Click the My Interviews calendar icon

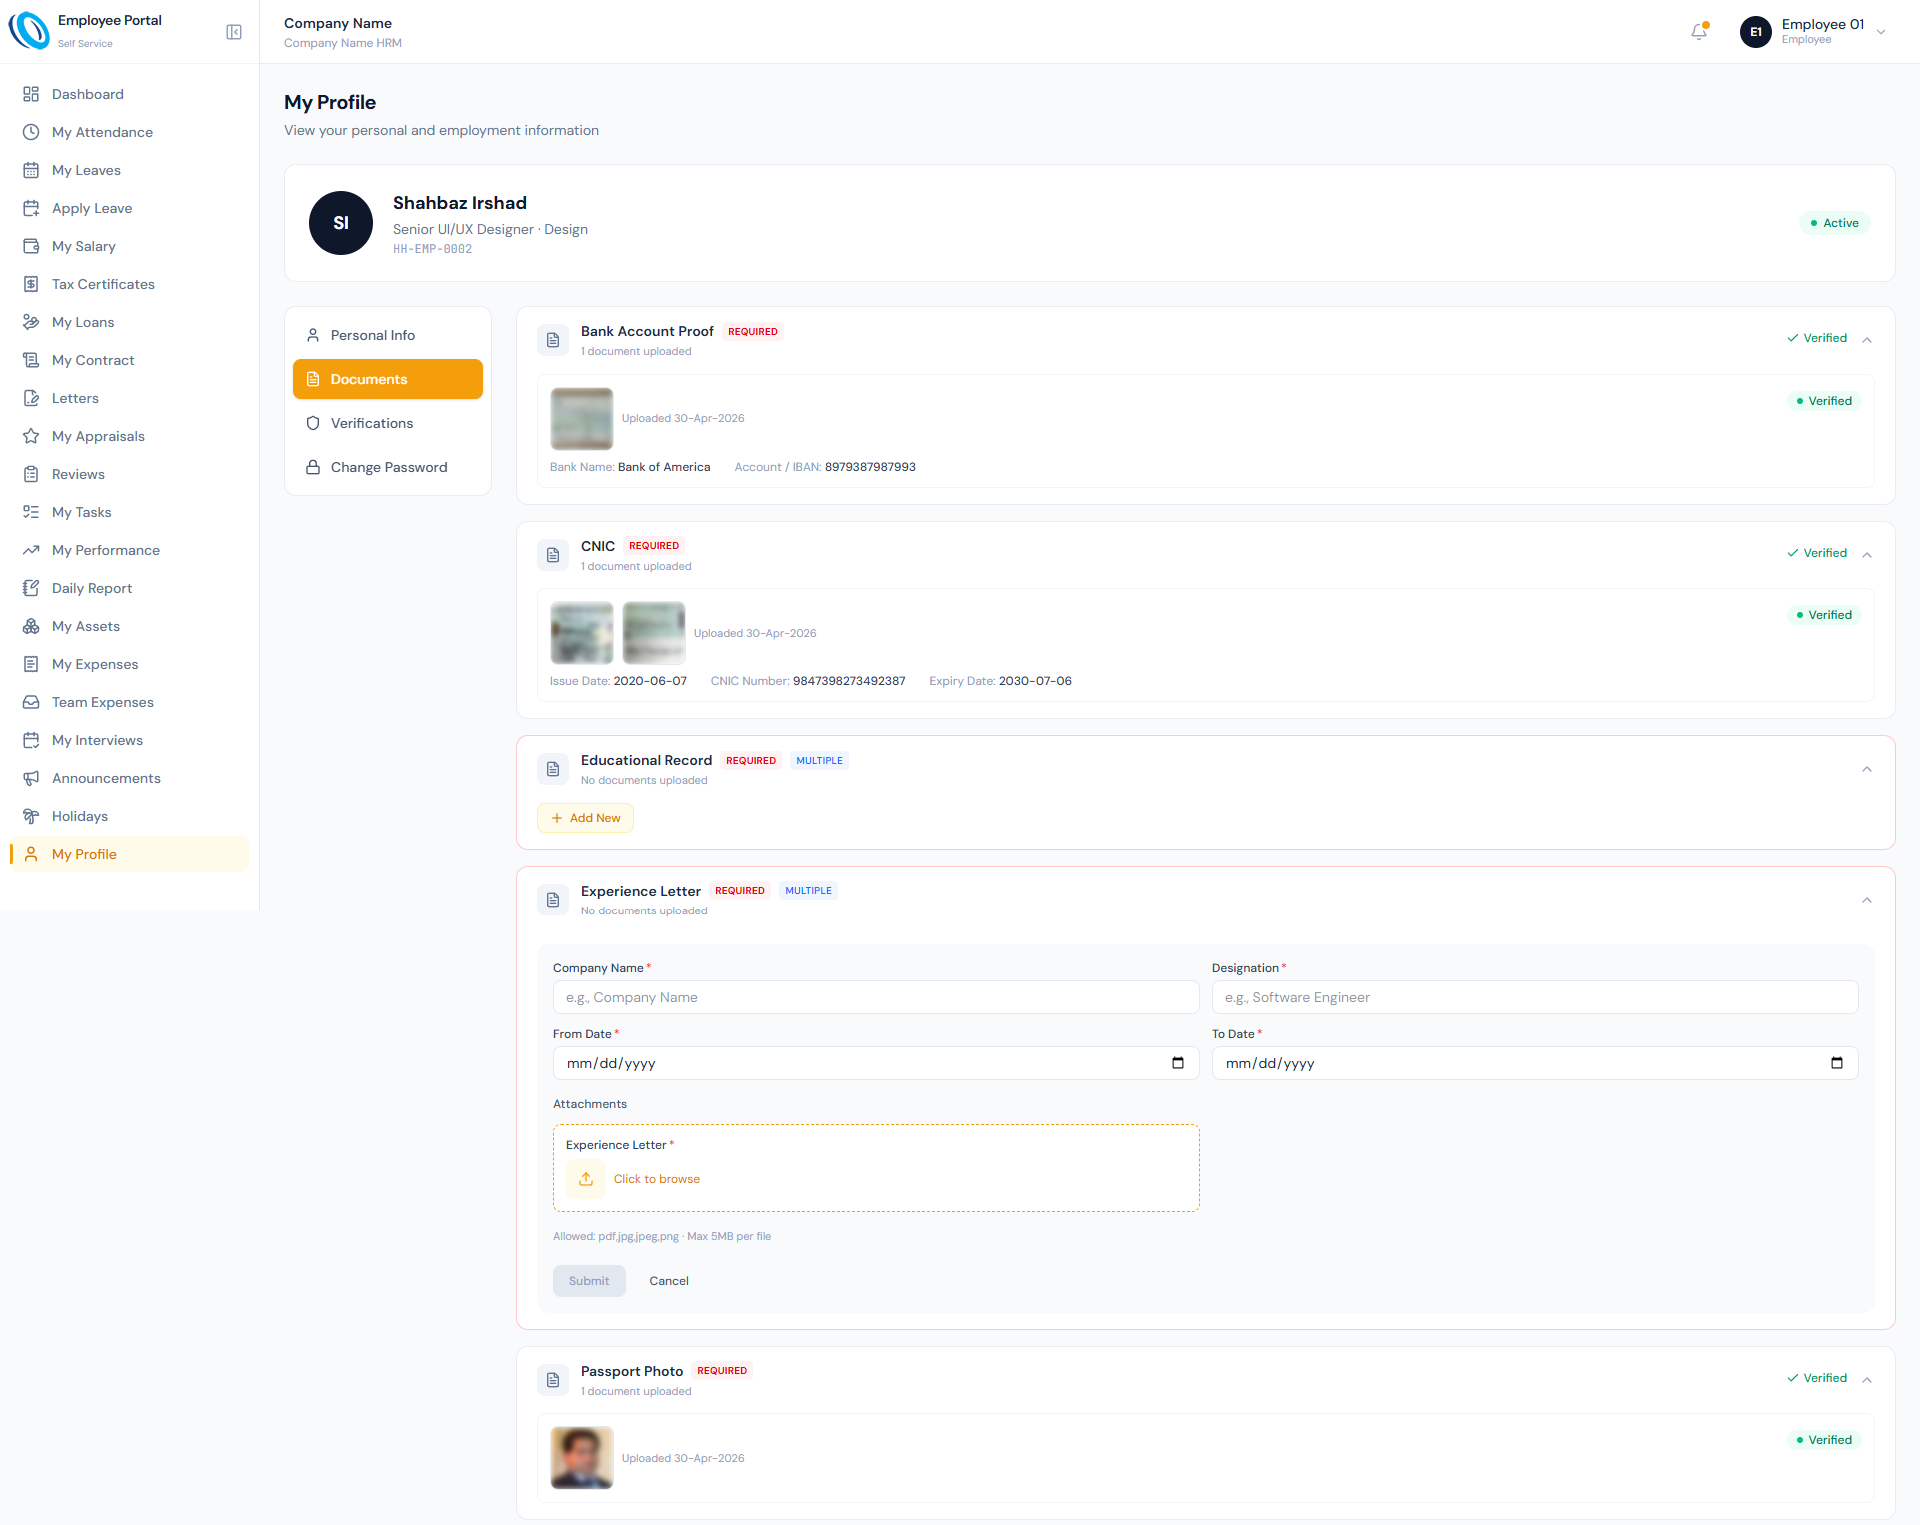click(x=31, y=740)
